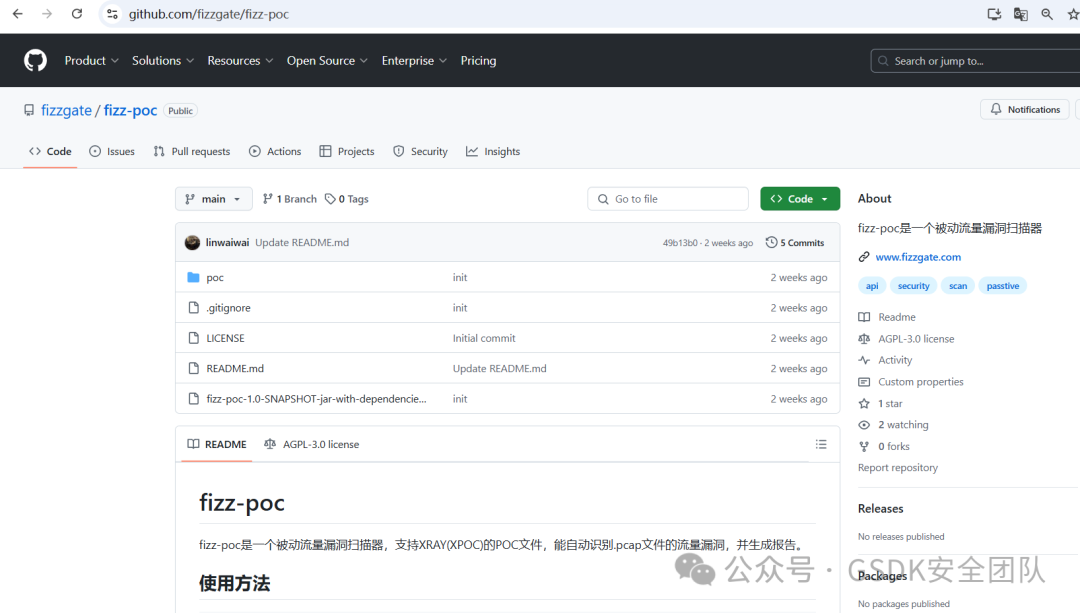Open the Initial commit message for LICENSE
The height and width of the screenshot is (613, 1080).
click(484, 338)
